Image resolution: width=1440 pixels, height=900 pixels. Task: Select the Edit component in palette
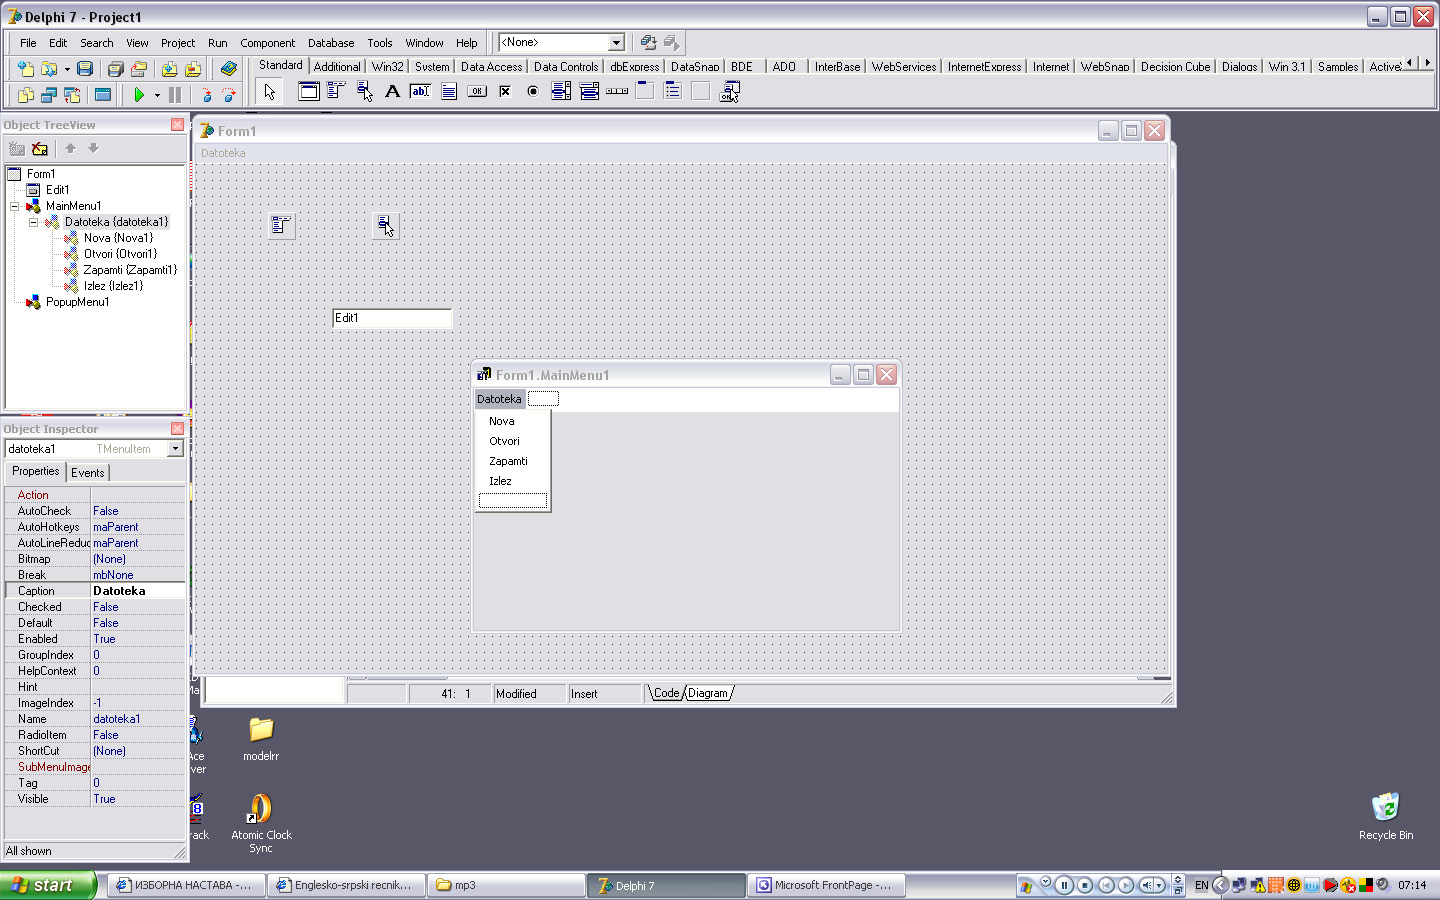[x=421, y=91]
